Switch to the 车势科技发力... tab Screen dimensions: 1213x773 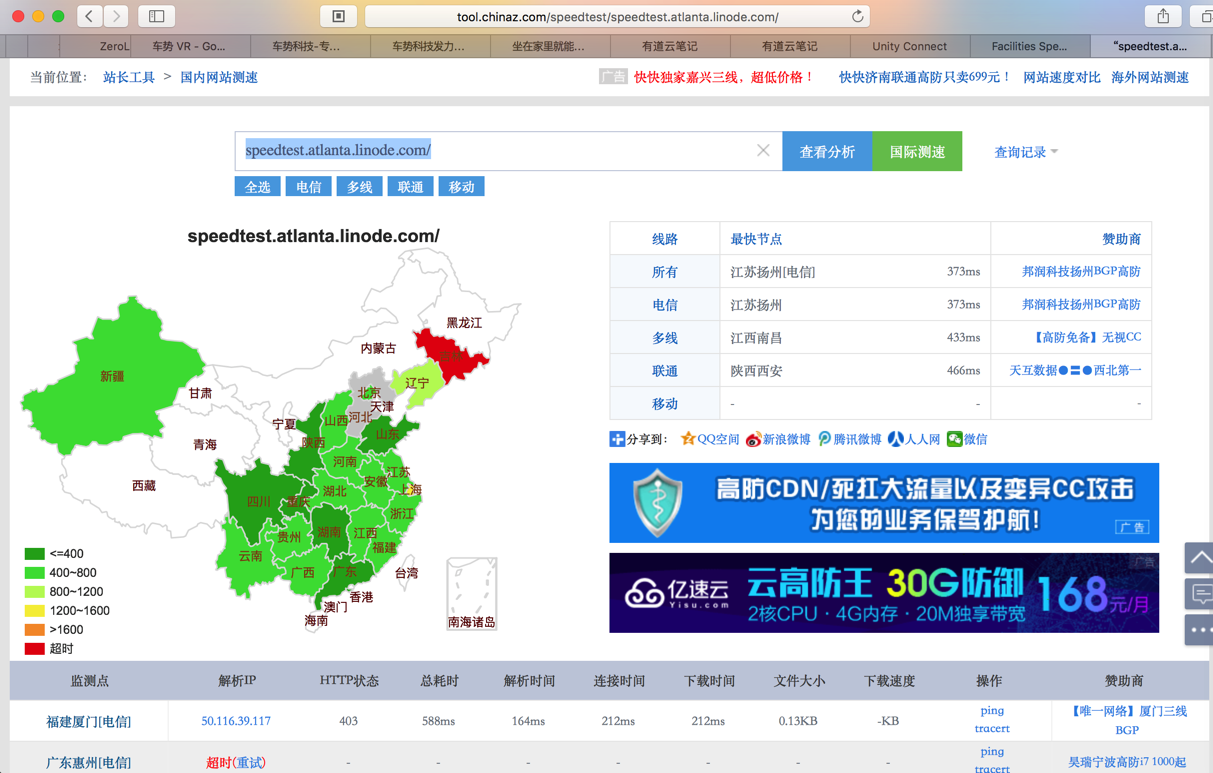click(x=428, y=46)
